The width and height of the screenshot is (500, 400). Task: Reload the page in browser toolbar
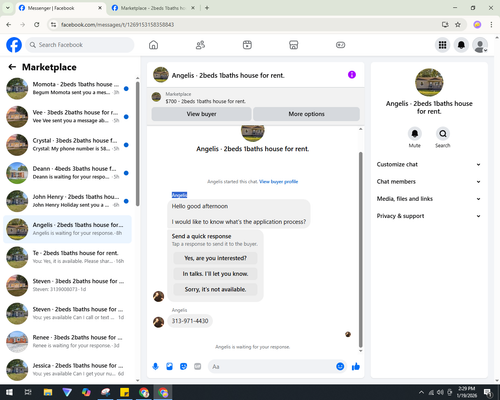37,25
